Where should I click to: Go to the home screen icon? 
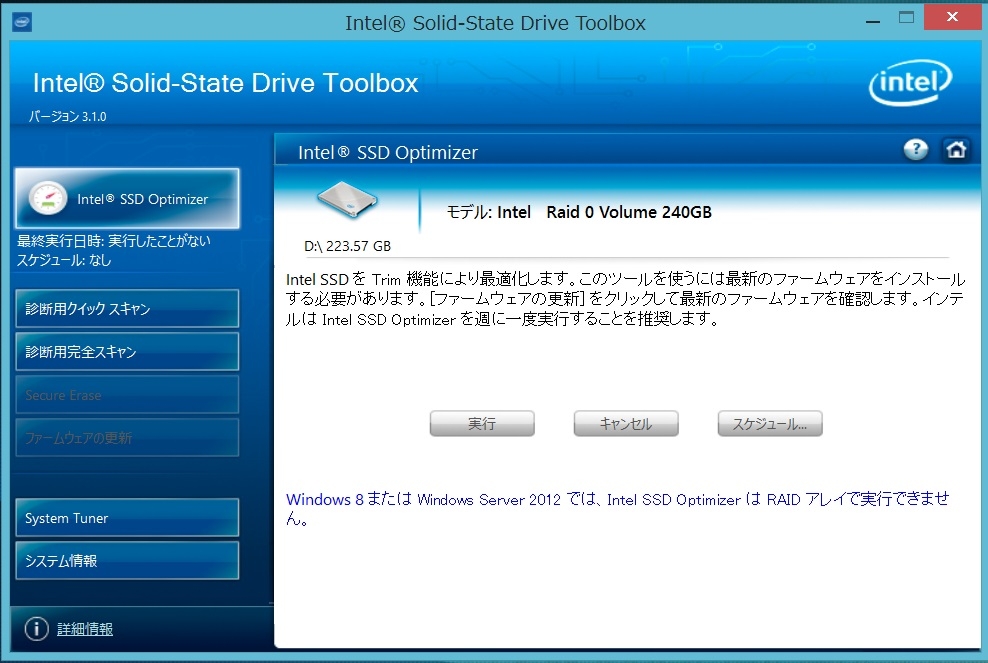point(956,149)
